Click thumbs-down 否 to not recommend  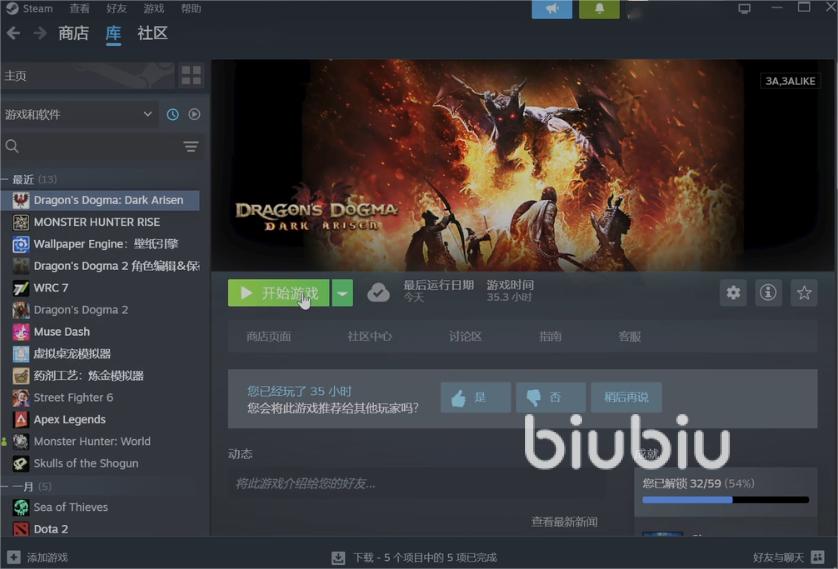click(x=550, y=398)
